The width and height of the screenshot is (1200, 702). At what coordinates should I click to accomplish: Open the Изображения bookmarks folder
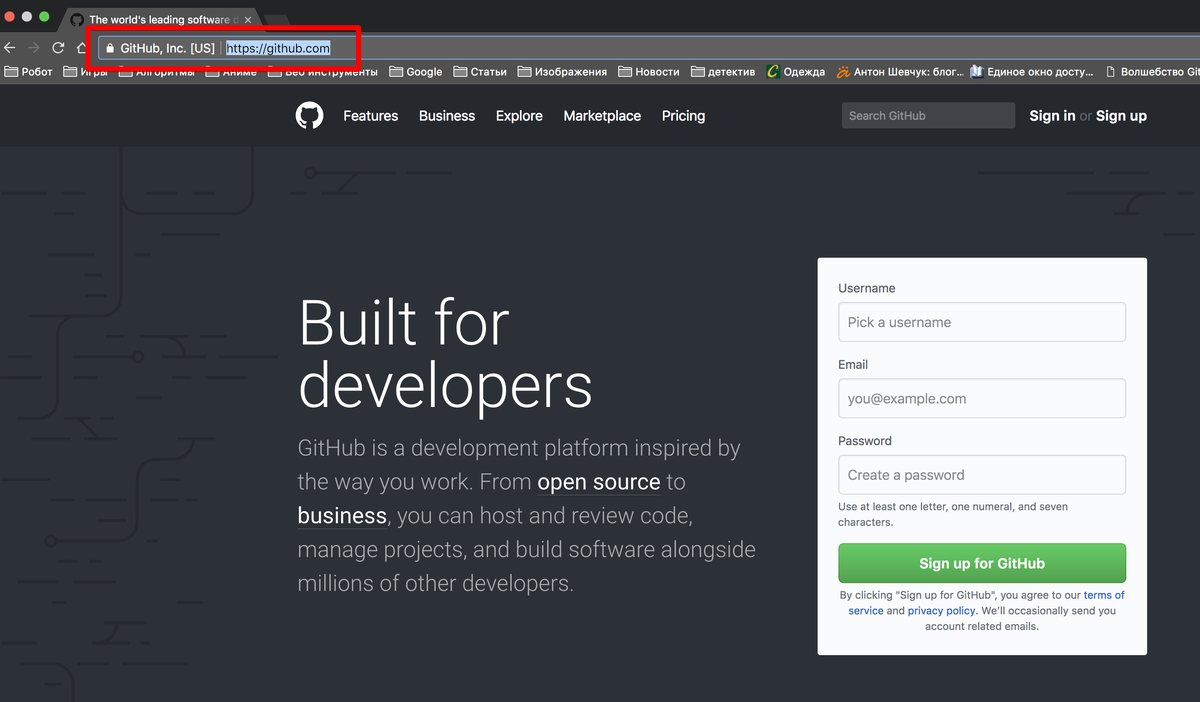coord(562,72)
